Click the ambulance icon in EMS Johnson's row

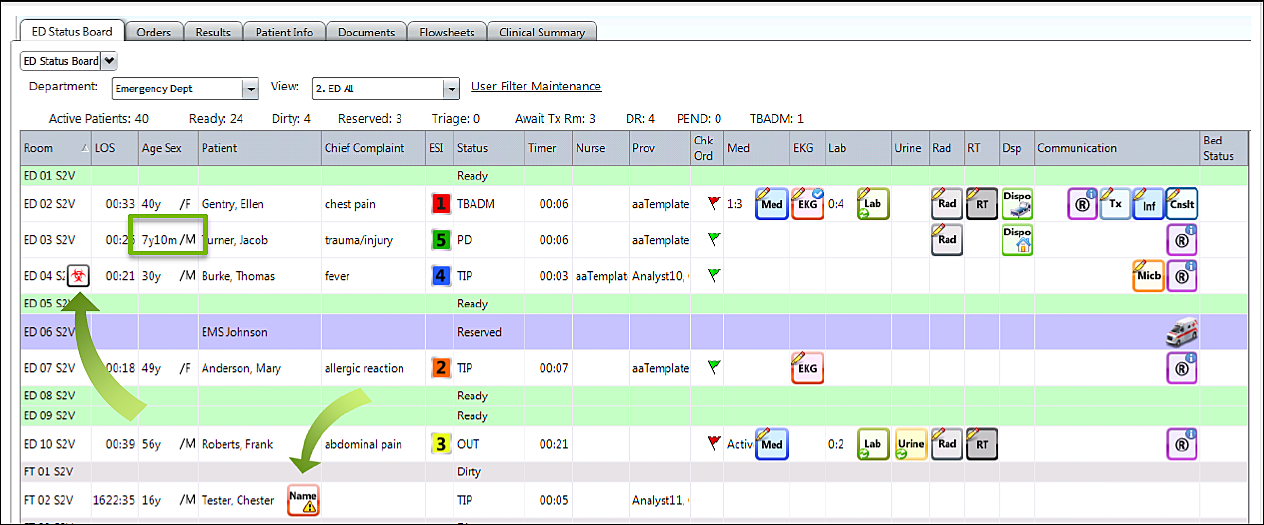pyautogui.click(x=1182, y=333)
